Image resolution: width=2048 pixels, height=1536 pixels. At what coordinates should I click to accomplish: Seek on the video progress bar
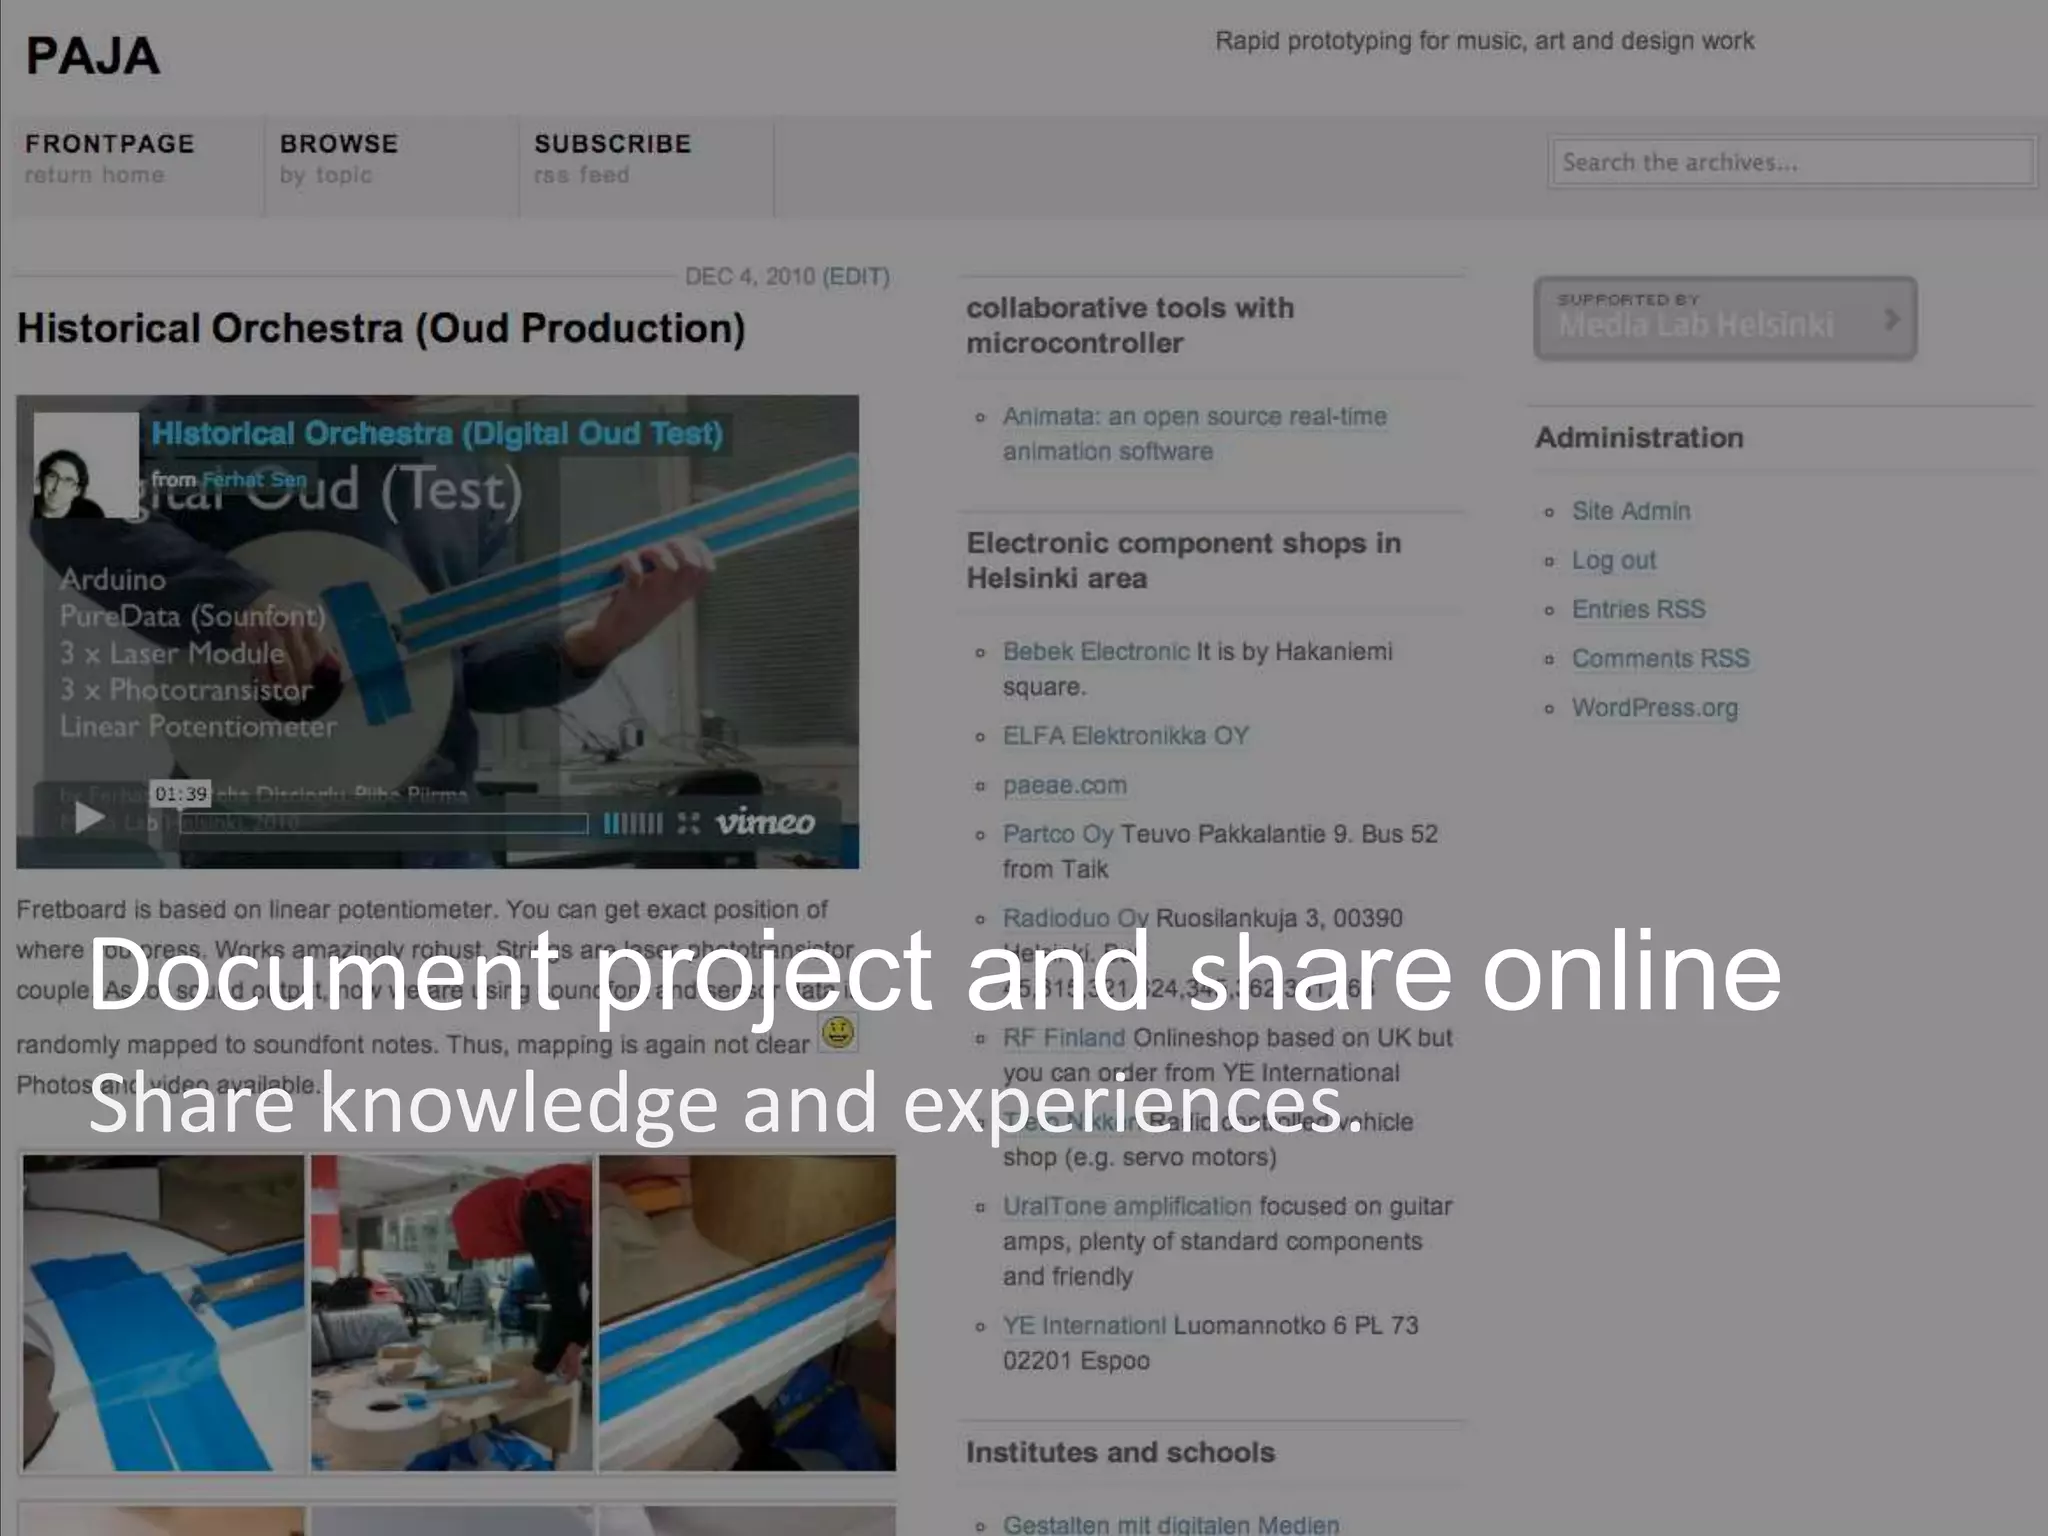(x=383, y=823)
